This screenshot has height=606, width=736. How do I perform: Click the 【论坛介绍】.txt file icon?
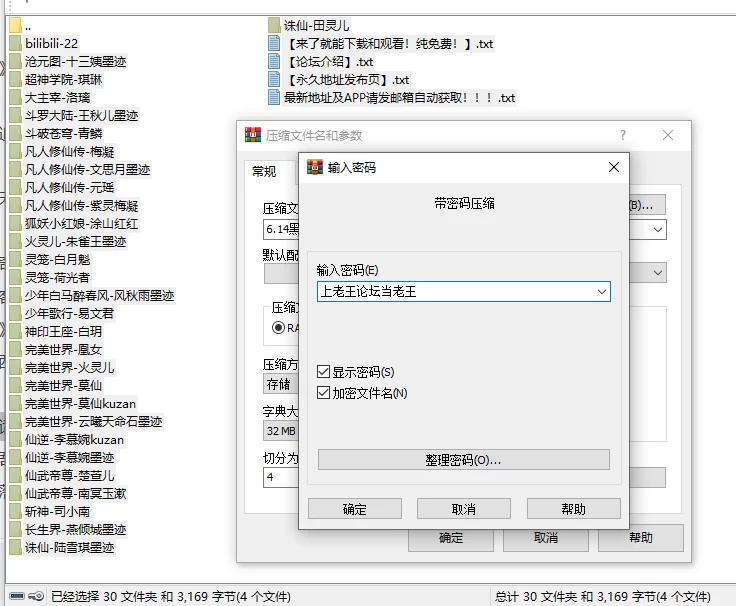pos(275,61)
